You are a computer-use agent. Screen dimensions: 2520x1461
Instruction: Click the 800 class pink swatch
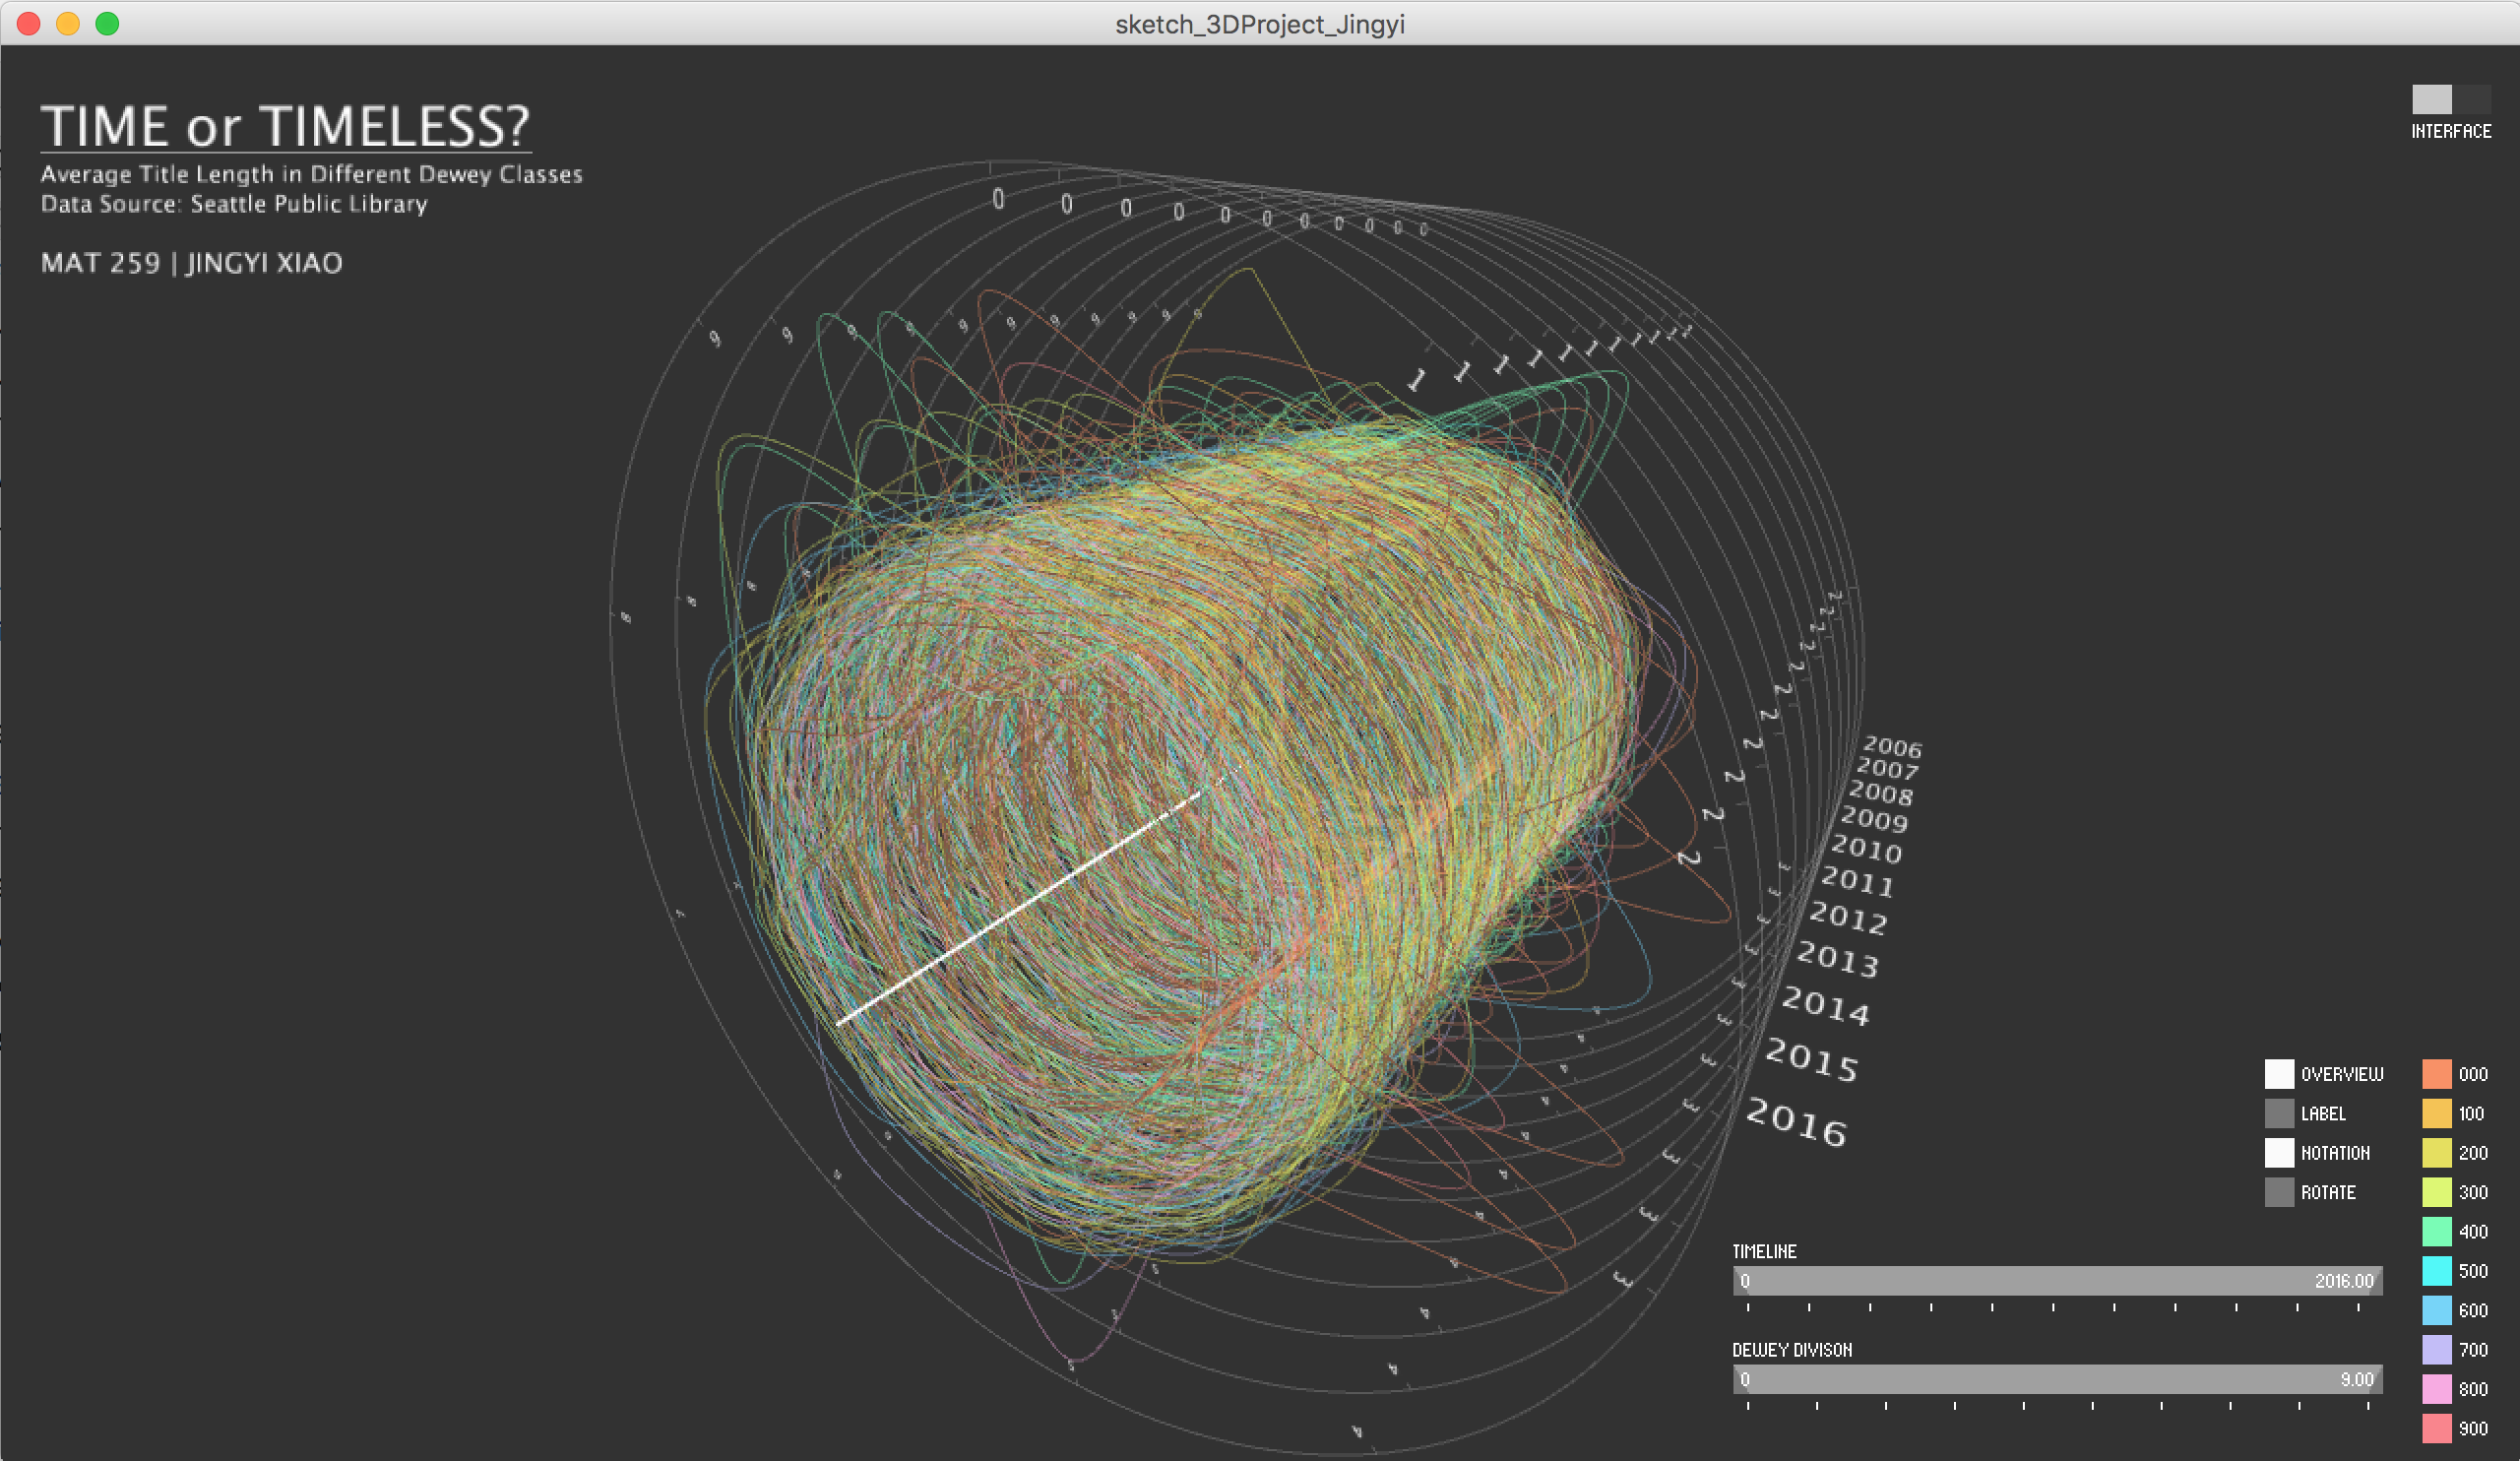point(2436,1389)
